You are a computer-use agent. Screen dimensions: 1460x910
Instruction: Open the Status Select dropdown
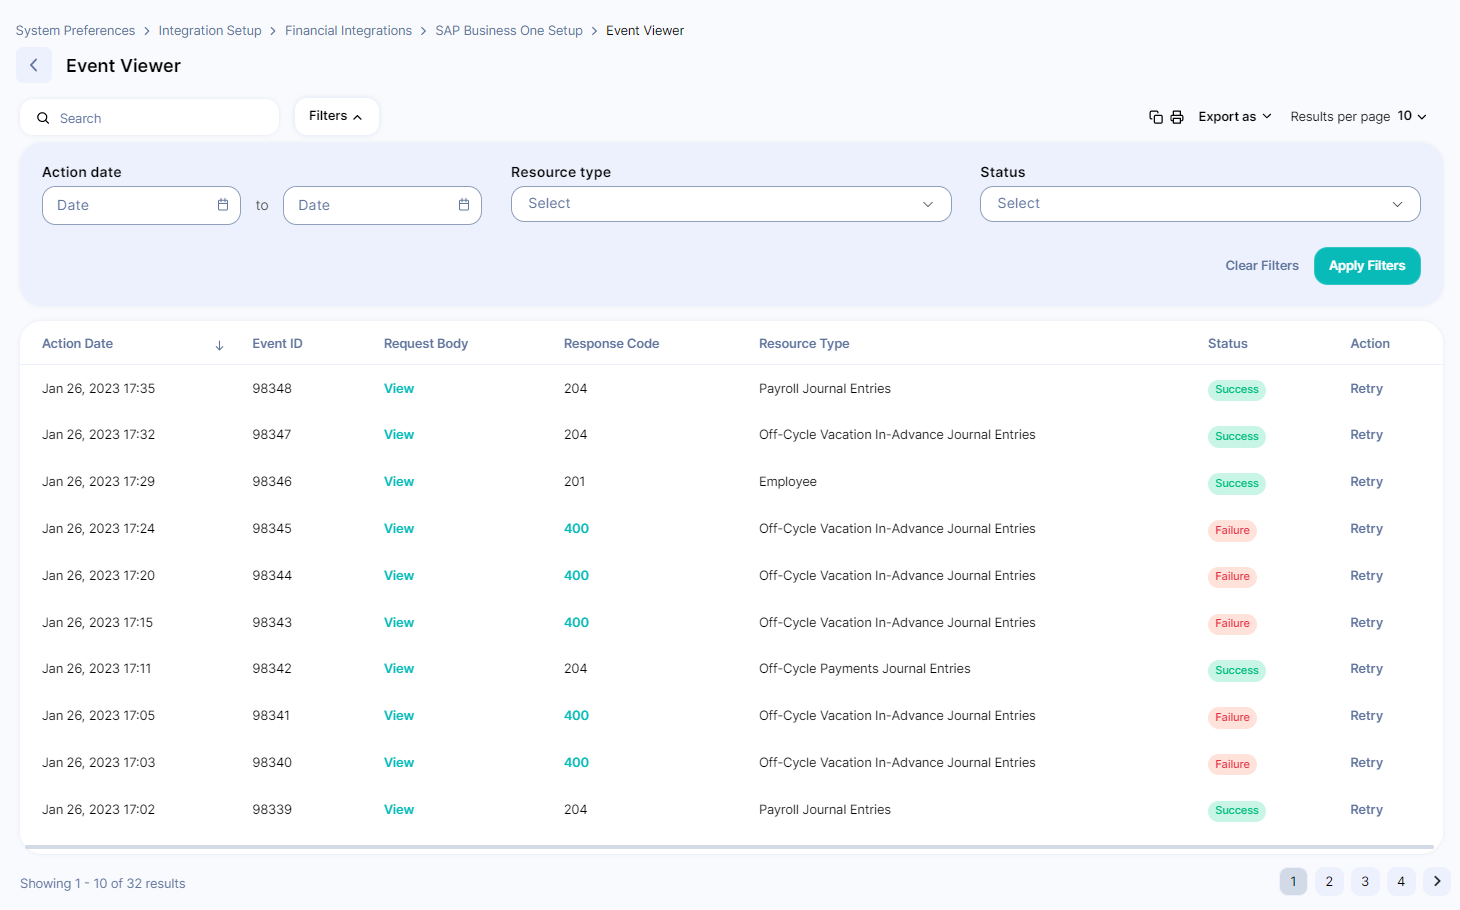tap(1200, 204)
